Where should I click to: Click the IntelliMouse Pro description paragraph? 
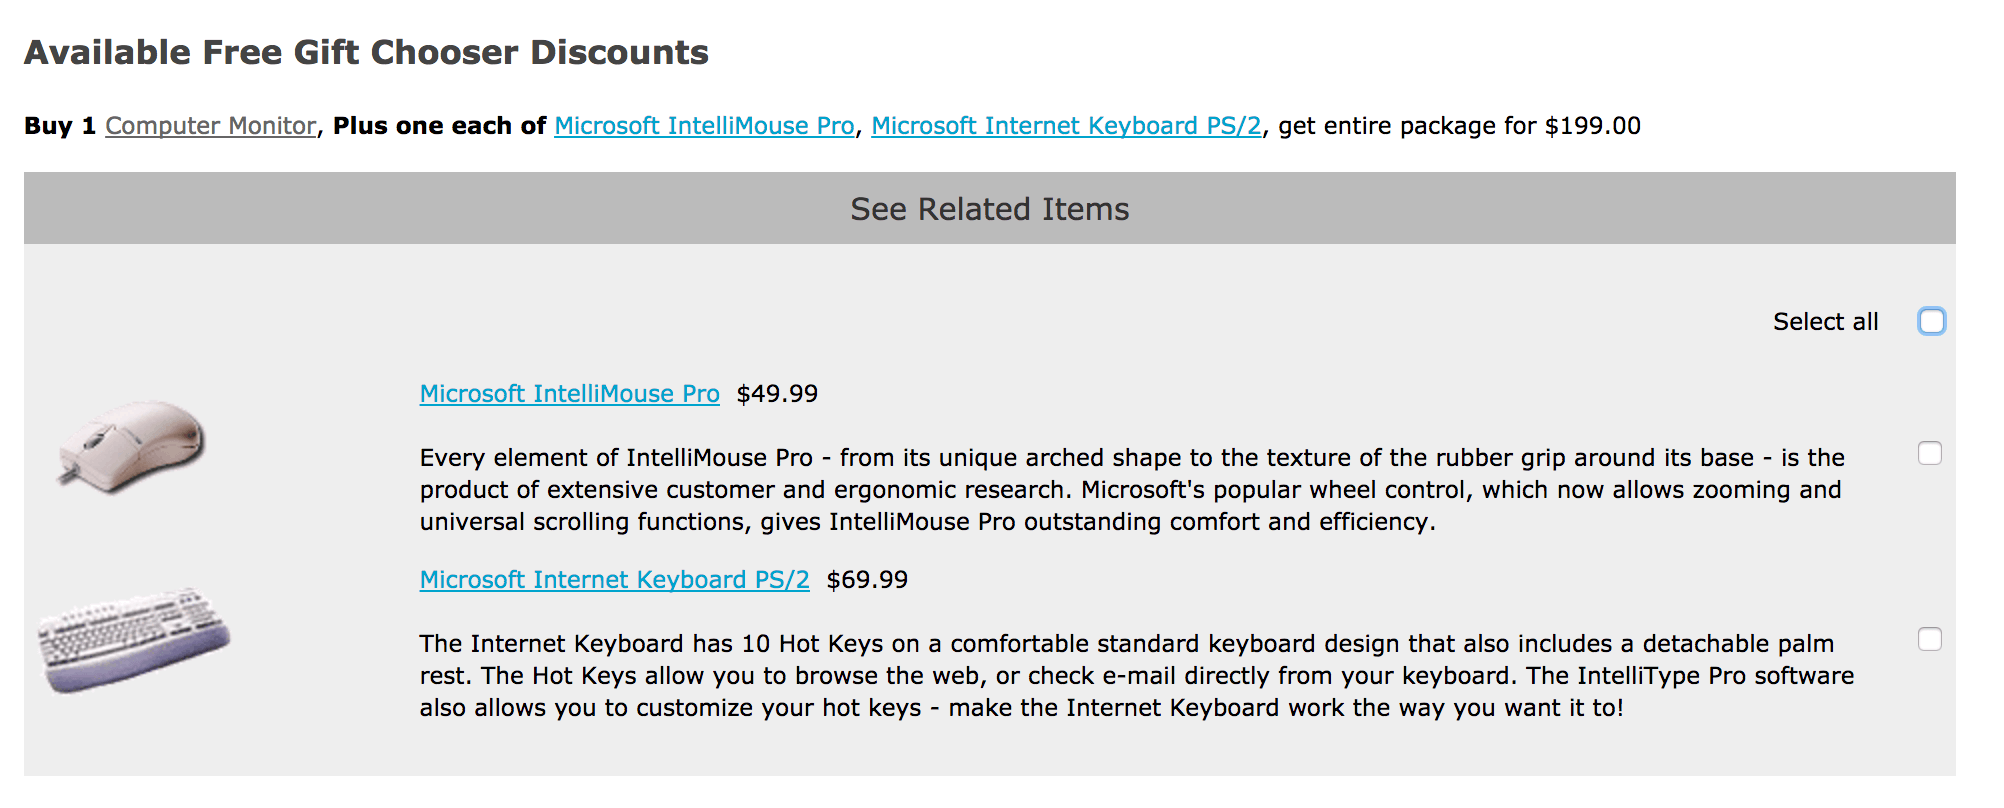click(x=1132, y=490)
